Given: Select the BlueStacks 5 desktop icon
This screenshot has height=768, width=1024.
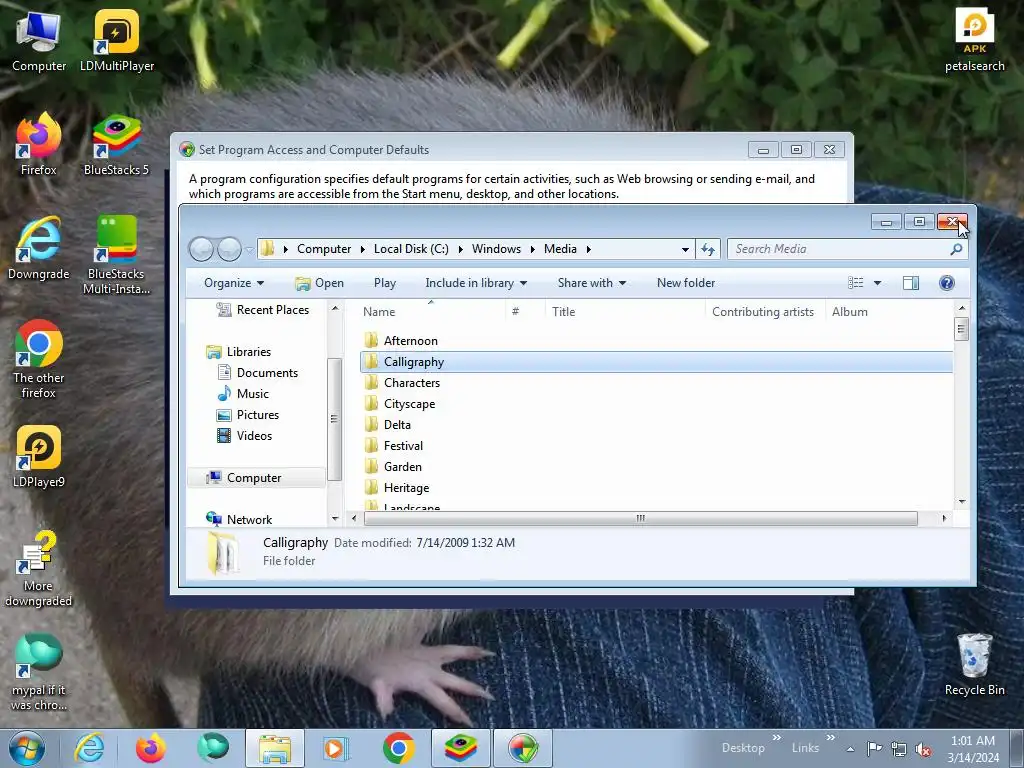Looking at the screenshot, I should pyautogui.click(x=116, y=144).
